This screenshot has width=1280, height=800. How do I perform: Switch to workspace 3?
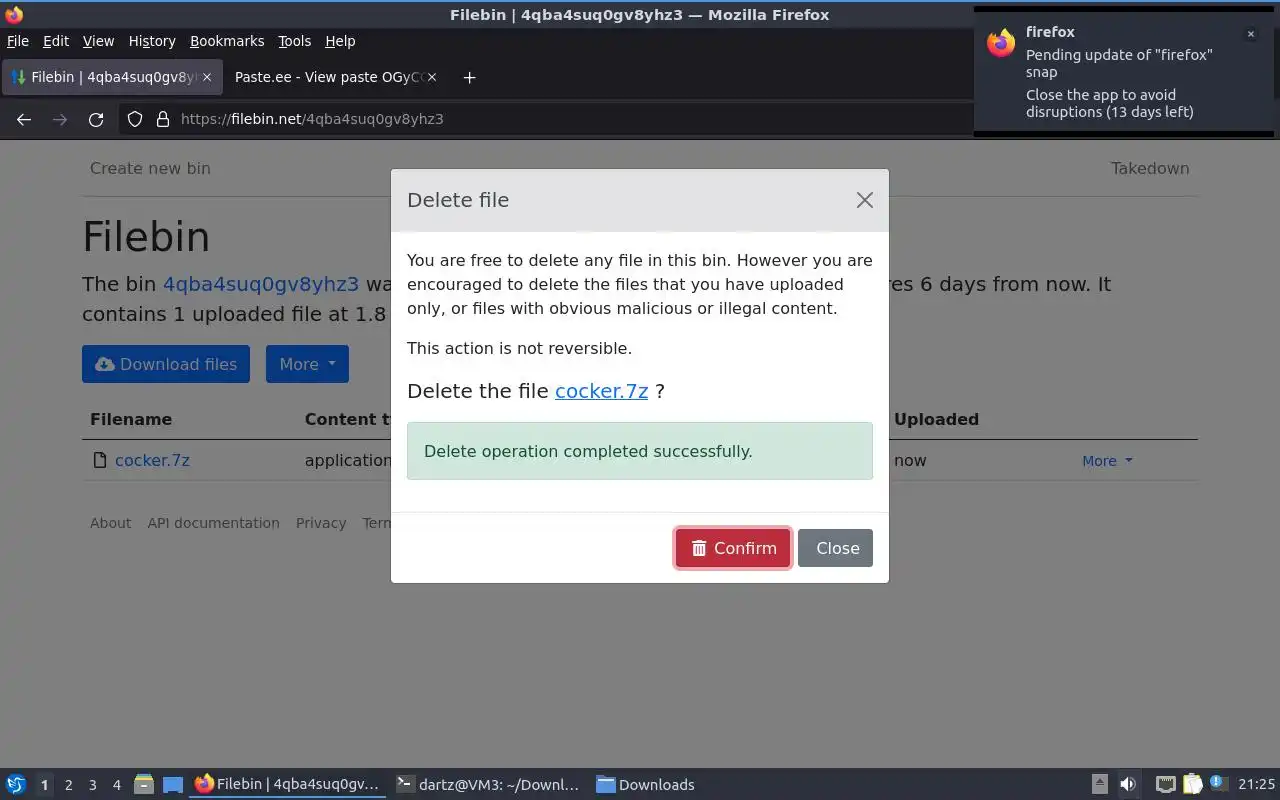click(x=92, y=785)
